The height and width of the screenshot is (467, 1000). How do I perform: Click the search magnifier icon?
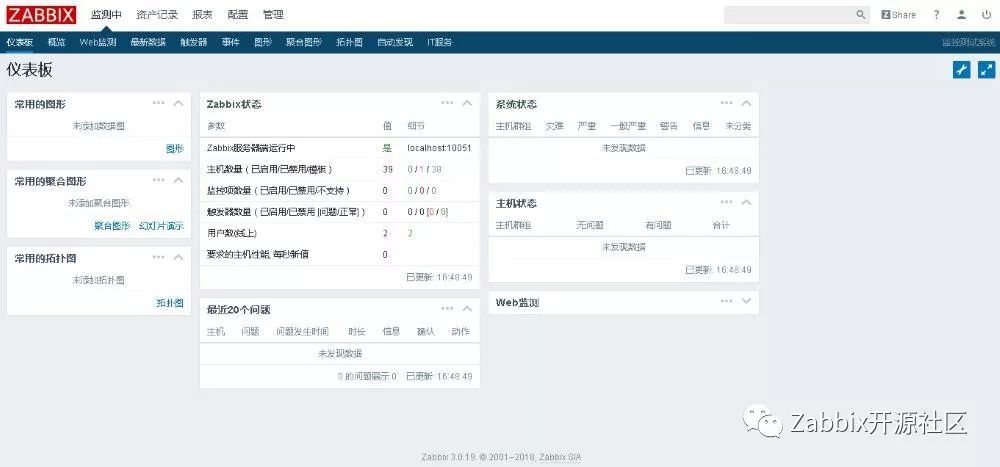point(860,15)
